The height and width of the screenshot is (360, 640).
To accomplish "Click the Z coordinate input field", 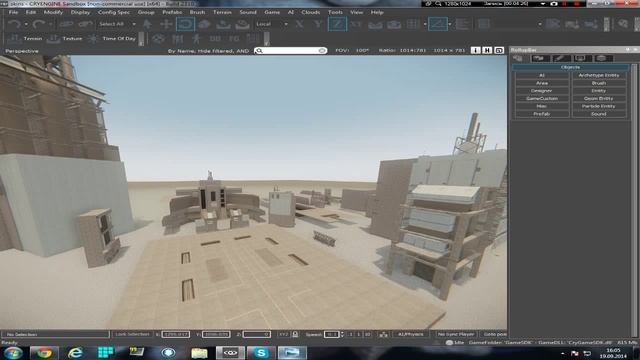I will [x=257, y=334].
